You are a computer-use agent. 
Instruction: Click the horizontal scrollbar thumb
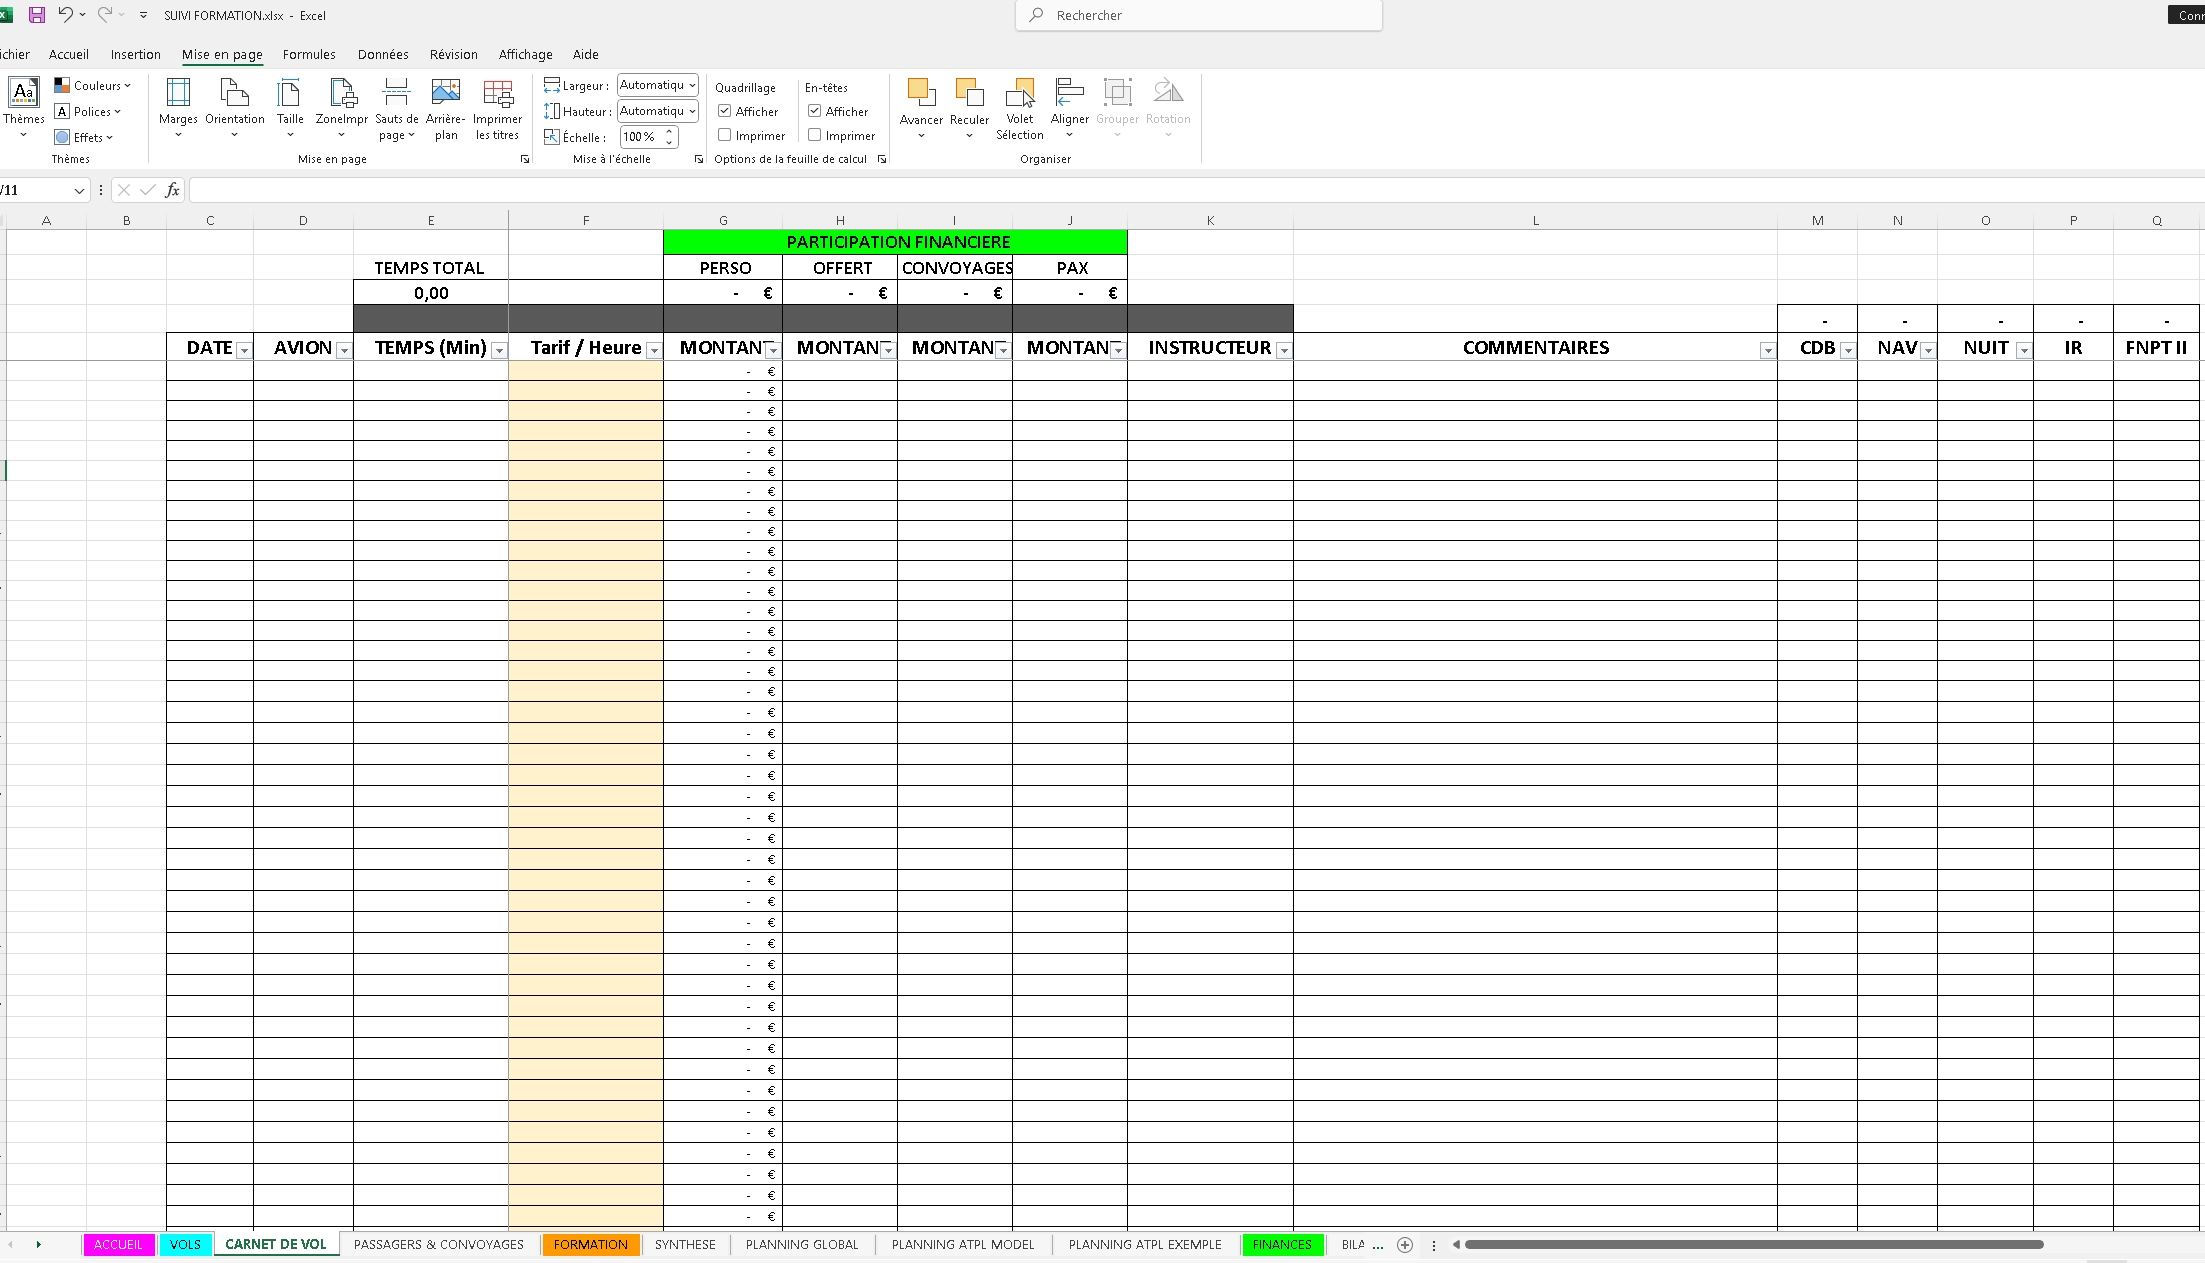(x=1754, y=1245)
